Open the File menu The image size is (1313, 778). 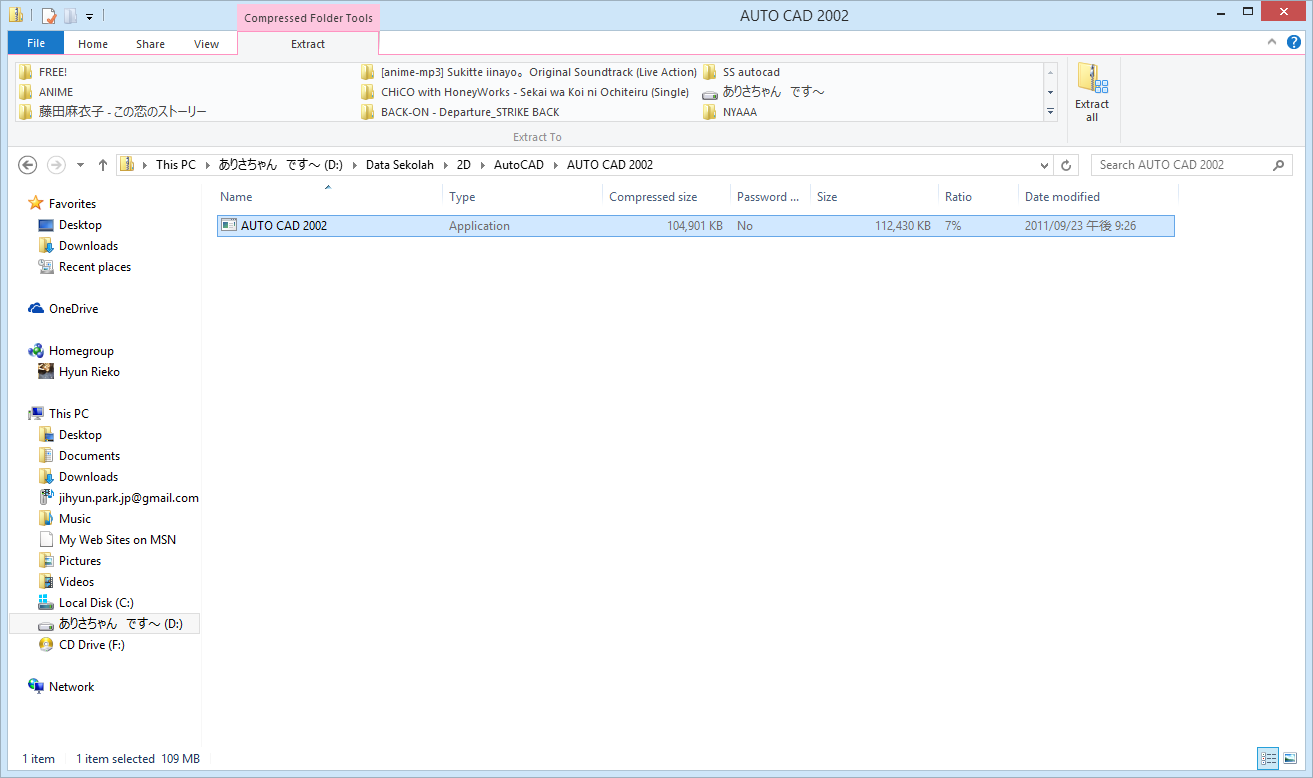(x=36, y=43)
